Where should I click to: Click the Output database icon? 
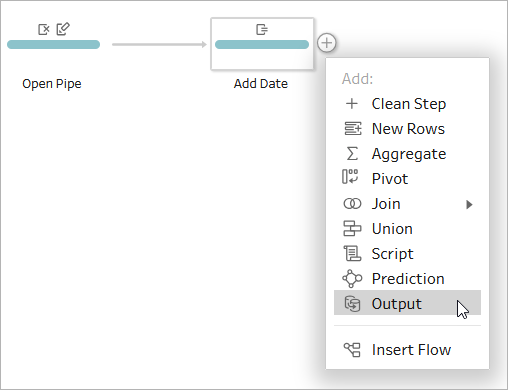[352, 304]
